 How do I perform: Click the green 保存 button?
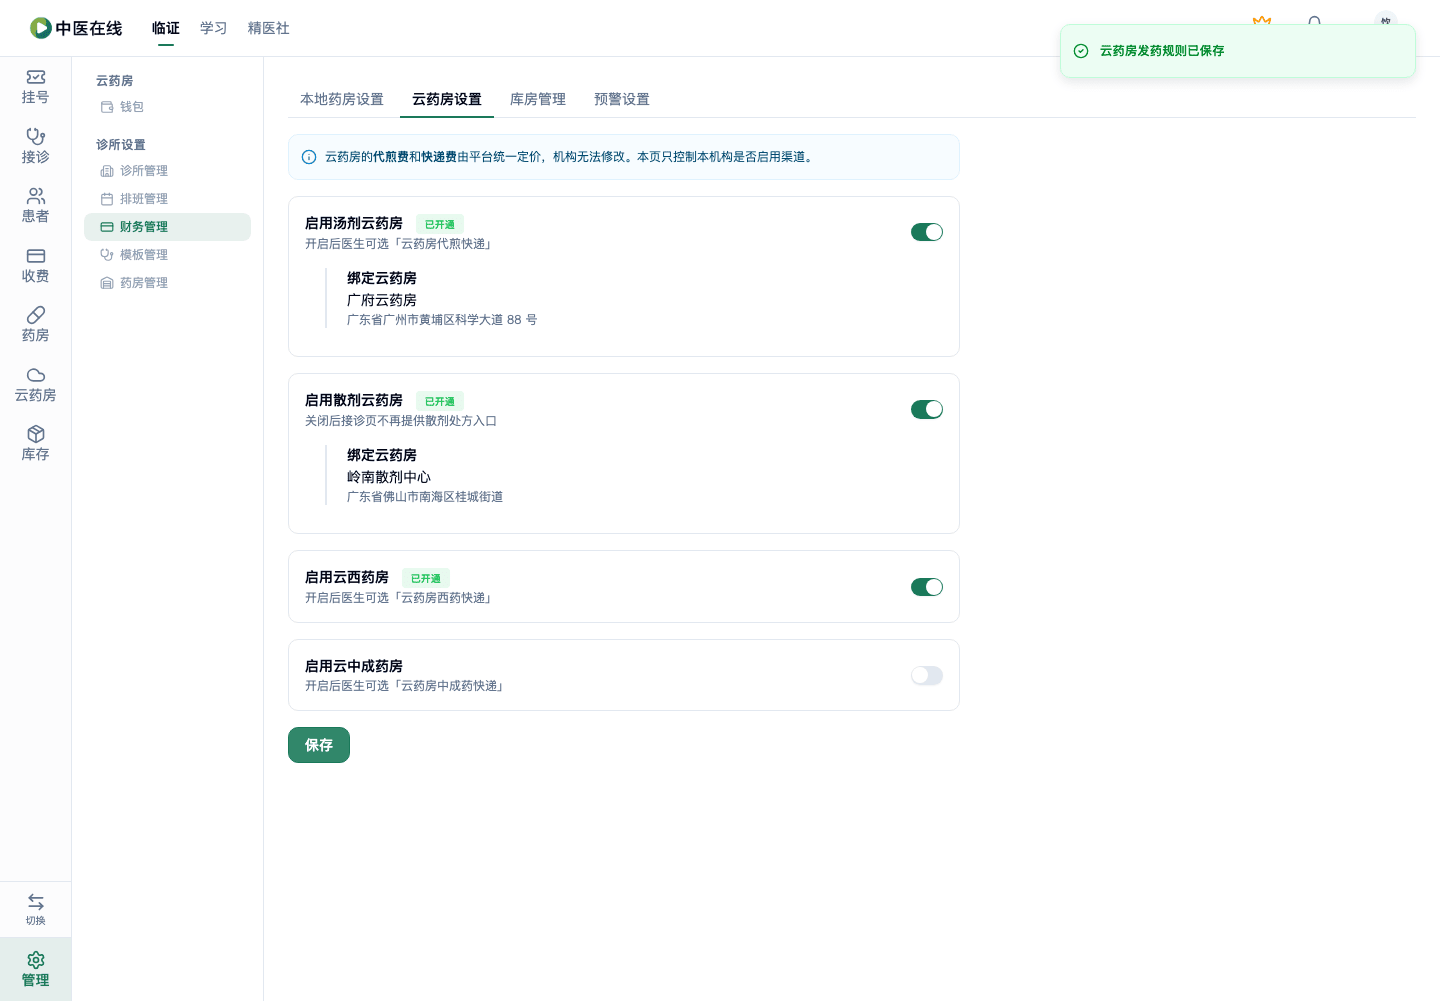click(x=319, y=745)
